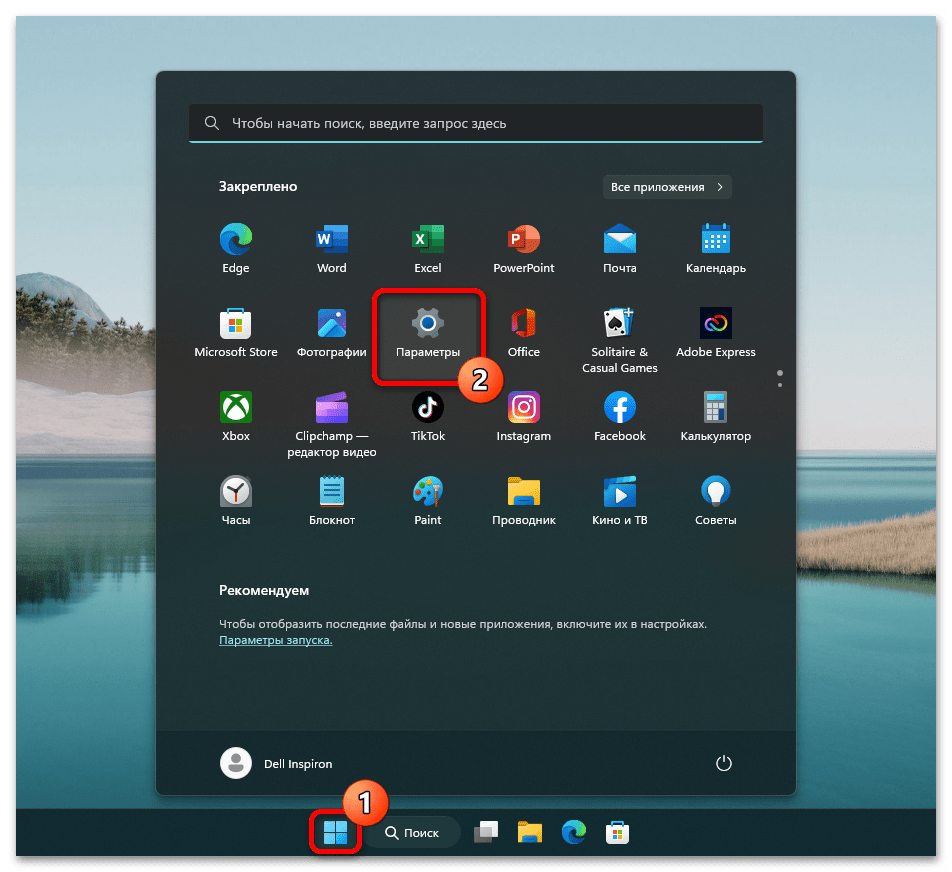Open Блокнот notepad
Viewport: 952px width, 872px height.
pos(332,501)
